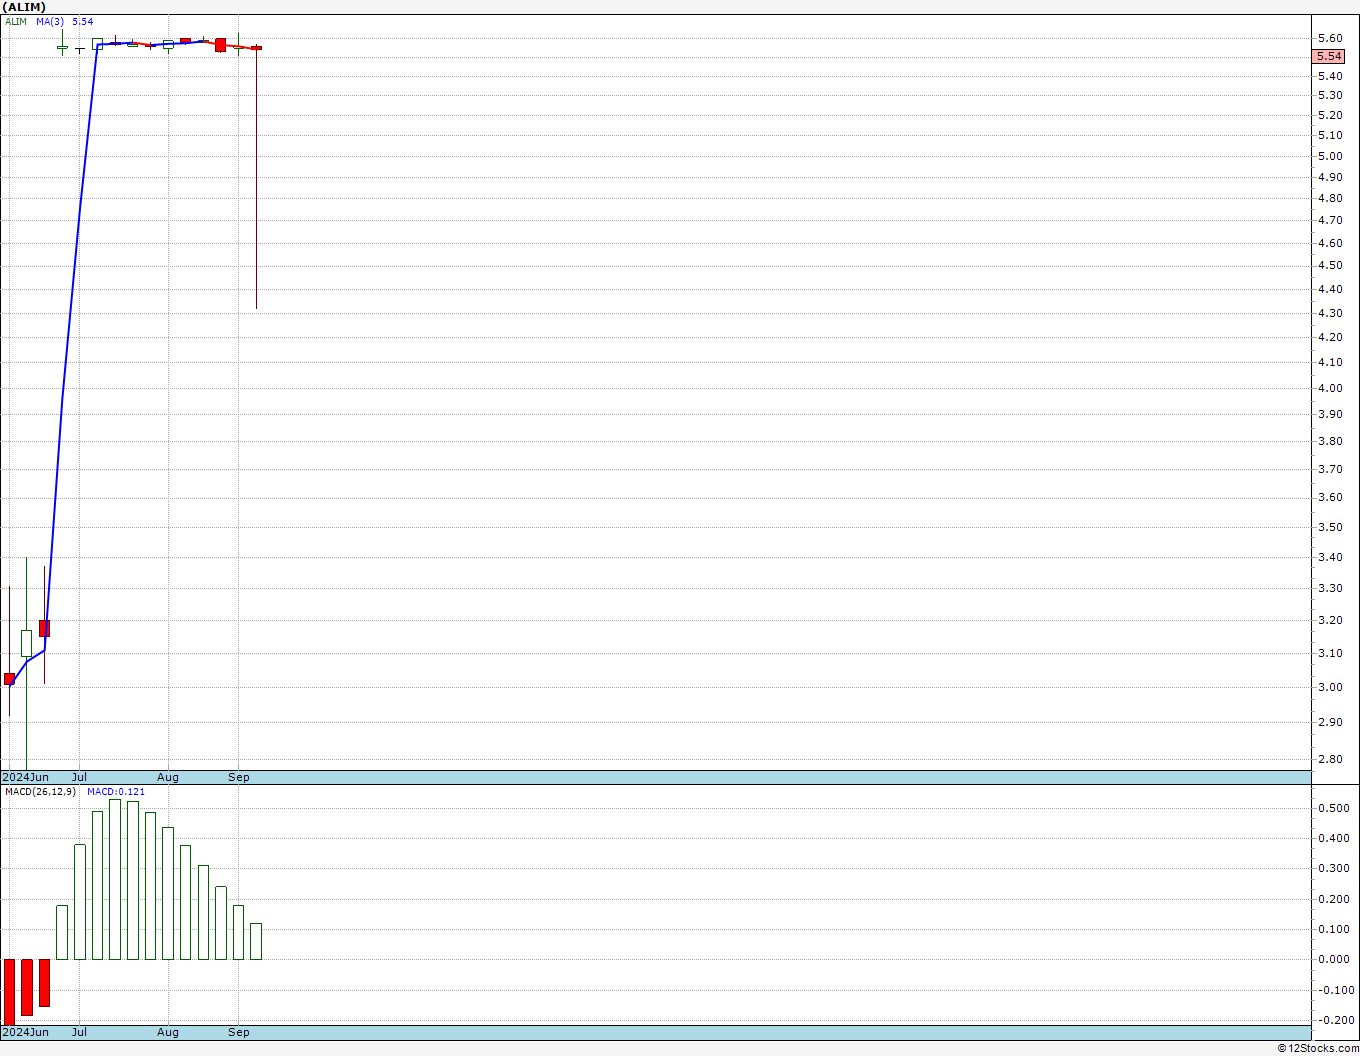Click the 3.00 price axis label
The height and width of the screenshot is (1056, 1360).
click(x=1330, y=687)
